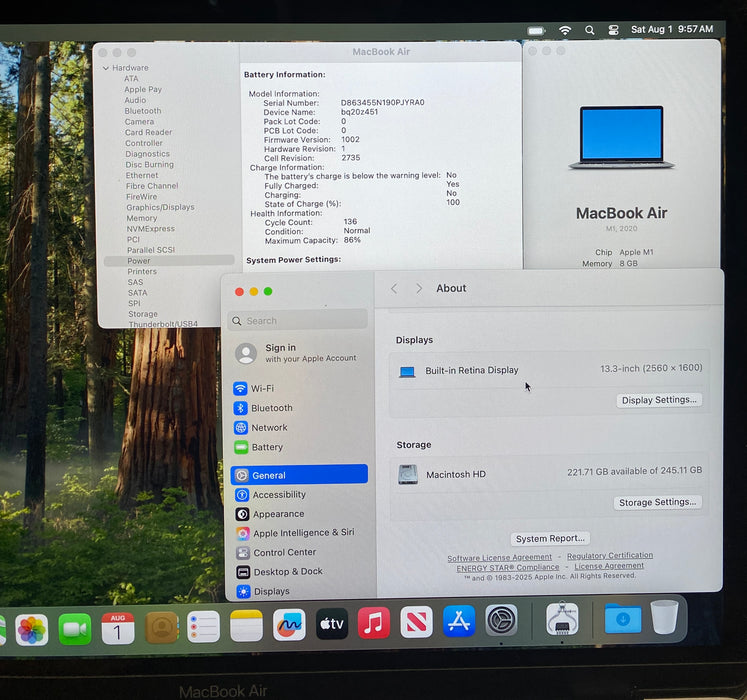
Task: Click the Wi-Fi status icon in menu bar
Action: pos(565,30)
